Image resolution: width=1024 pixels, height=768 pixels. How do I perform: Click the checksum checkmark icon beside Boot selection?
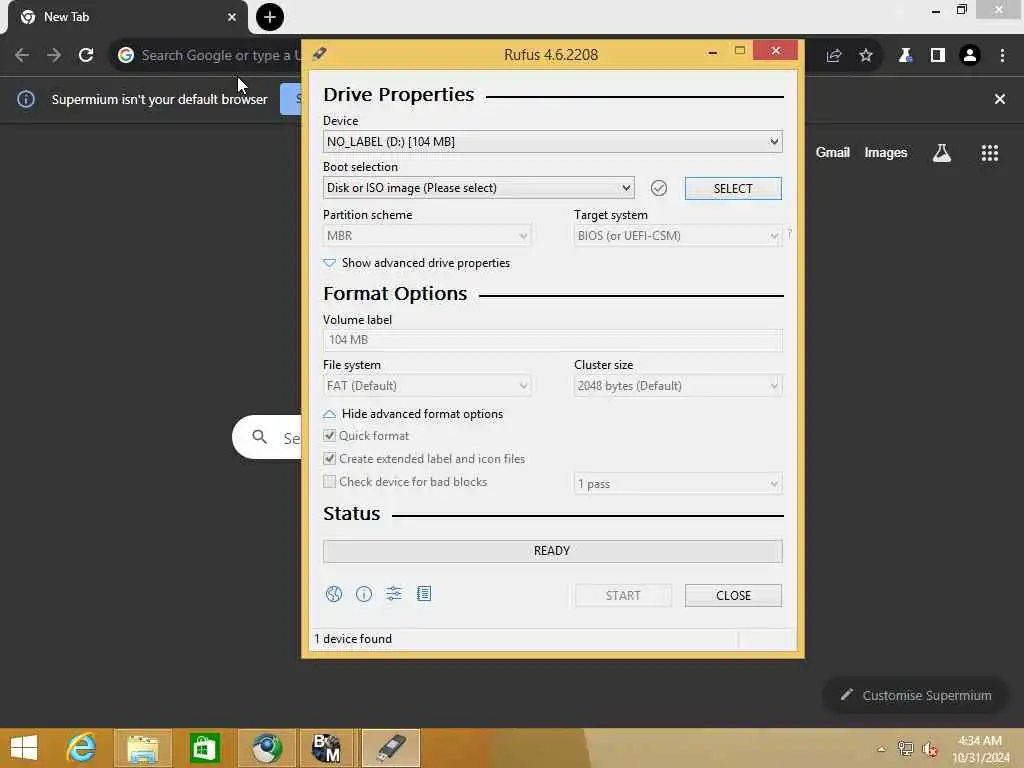coord(659,188)
